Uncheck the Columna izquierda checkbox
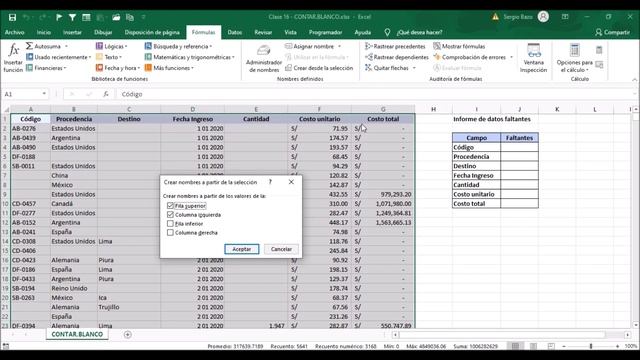The height and width of the screenshot is (360, 640). pyautogui.click(x=170, y=214)
